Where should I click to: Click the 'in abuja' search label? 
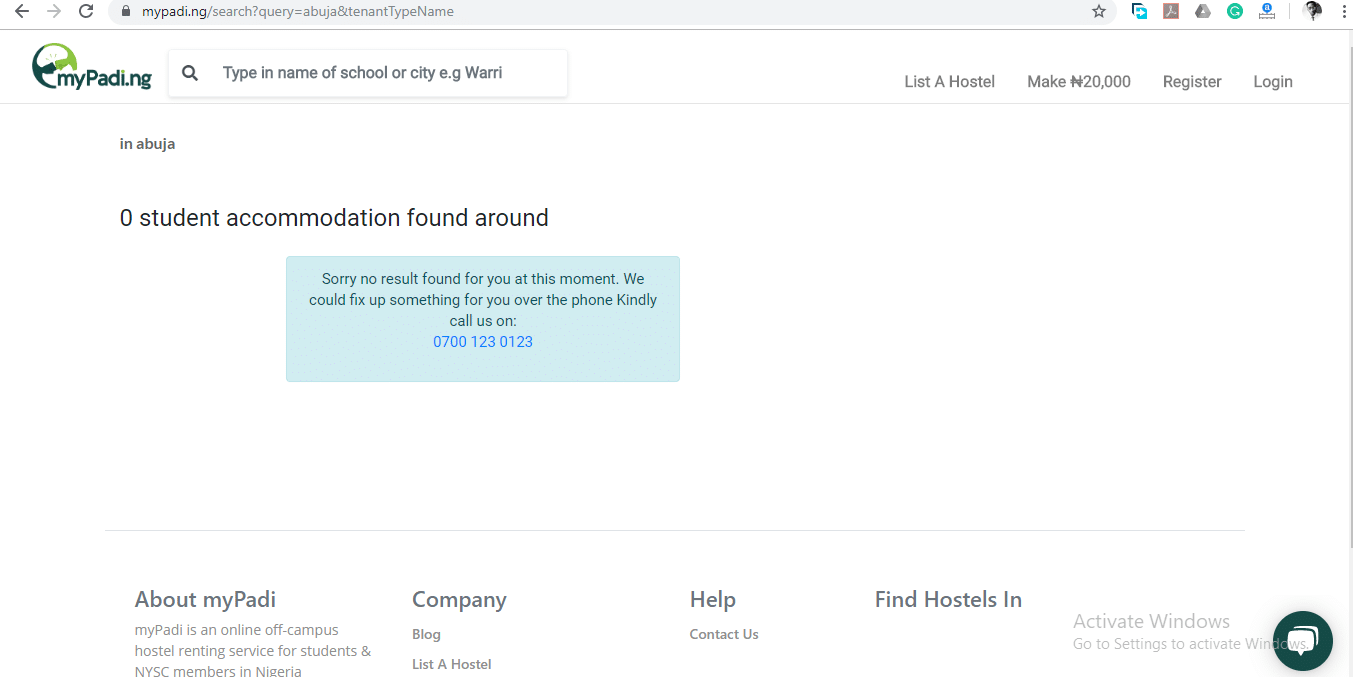coord(147,144)
